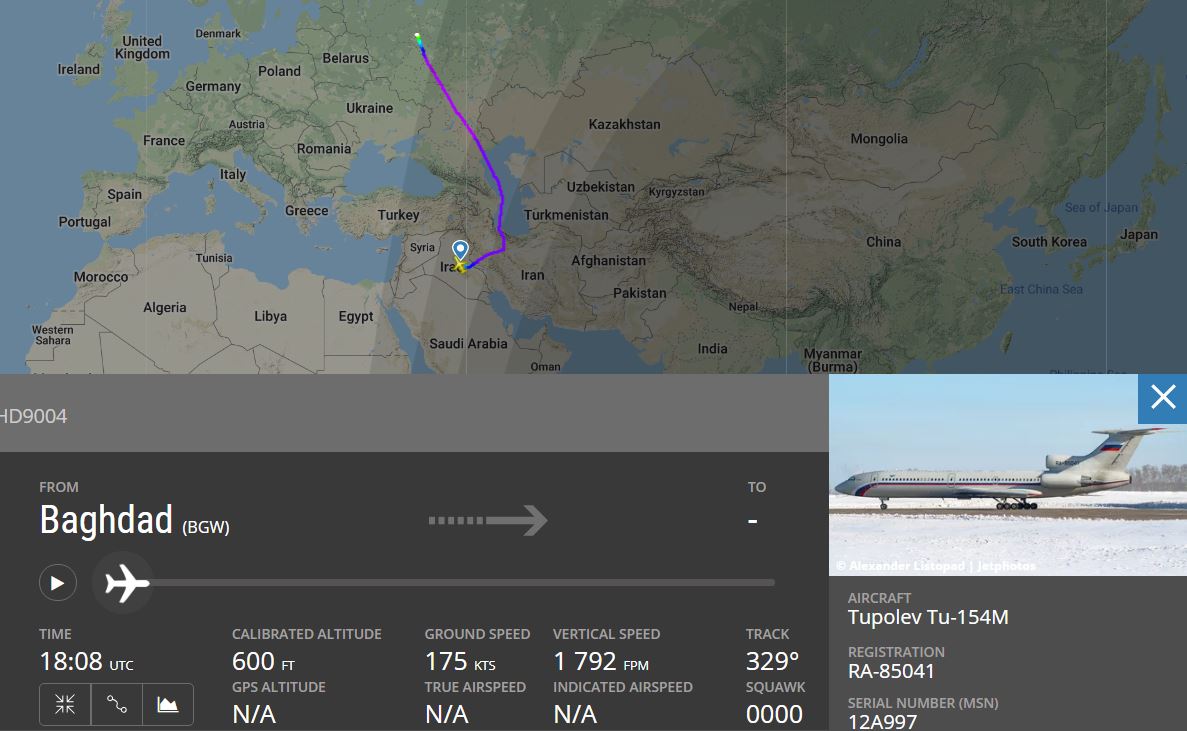Click the Baghdad origin location pin on map
This screenshot has height=731, width=1187.
click(x=460, y=248)
